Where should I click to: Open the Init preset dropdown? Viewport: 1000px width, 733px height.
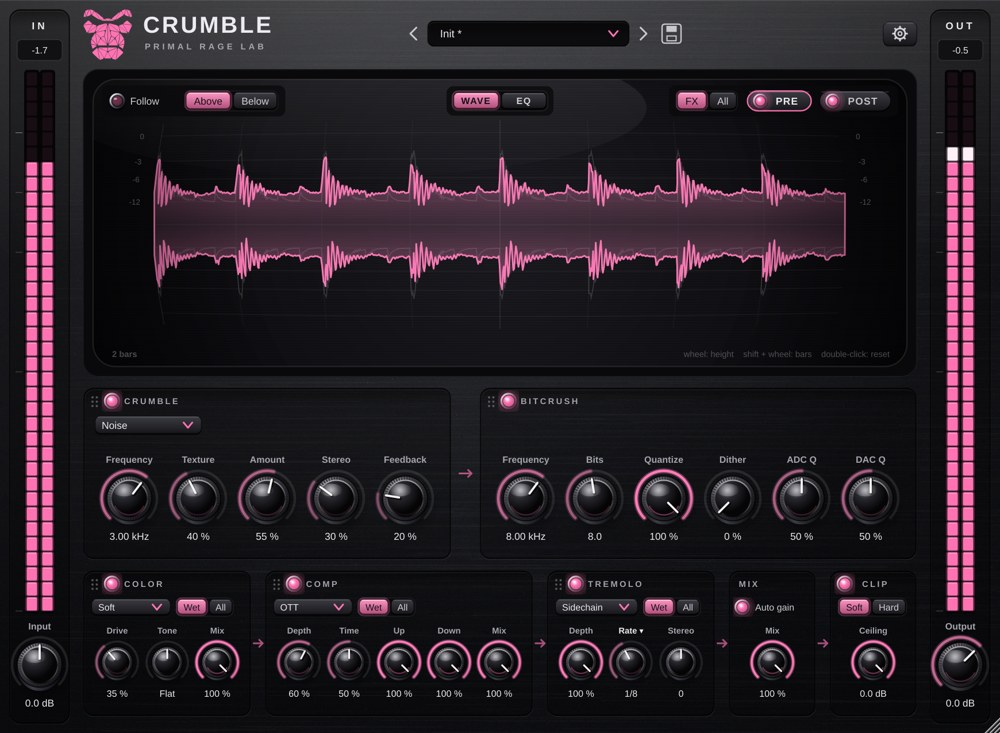(528, 34)
